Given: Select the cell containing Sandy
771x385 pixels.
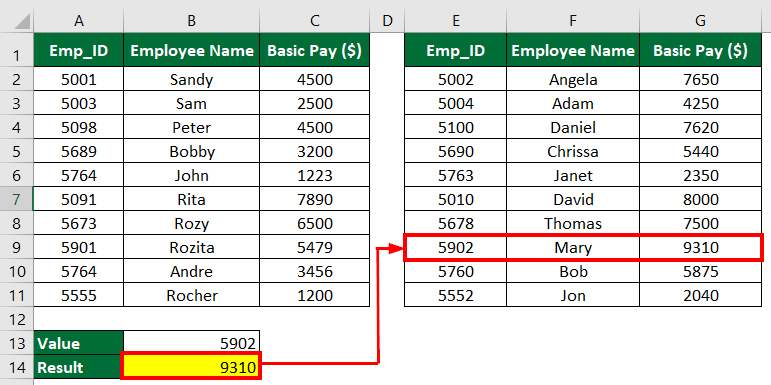Looking at the screenshot, I should (x=192, y=79).
